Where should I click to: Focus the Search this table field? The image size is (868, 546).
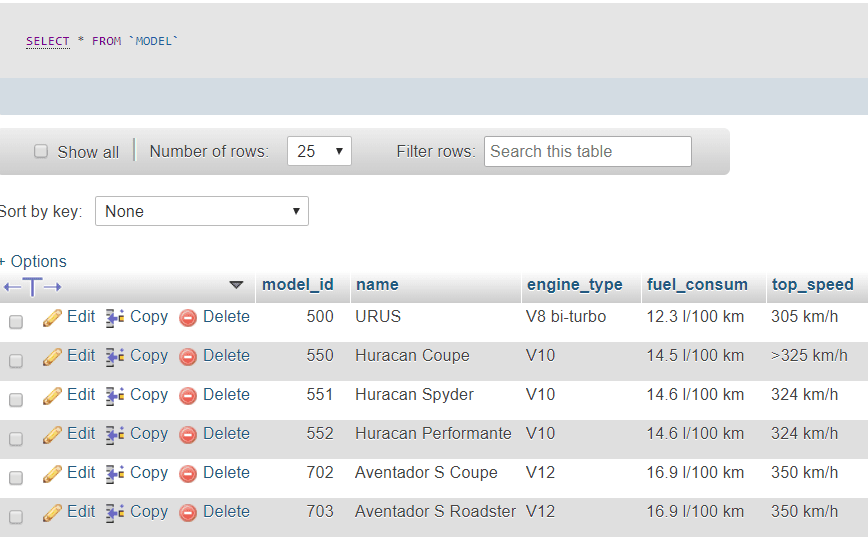(588, 151)
